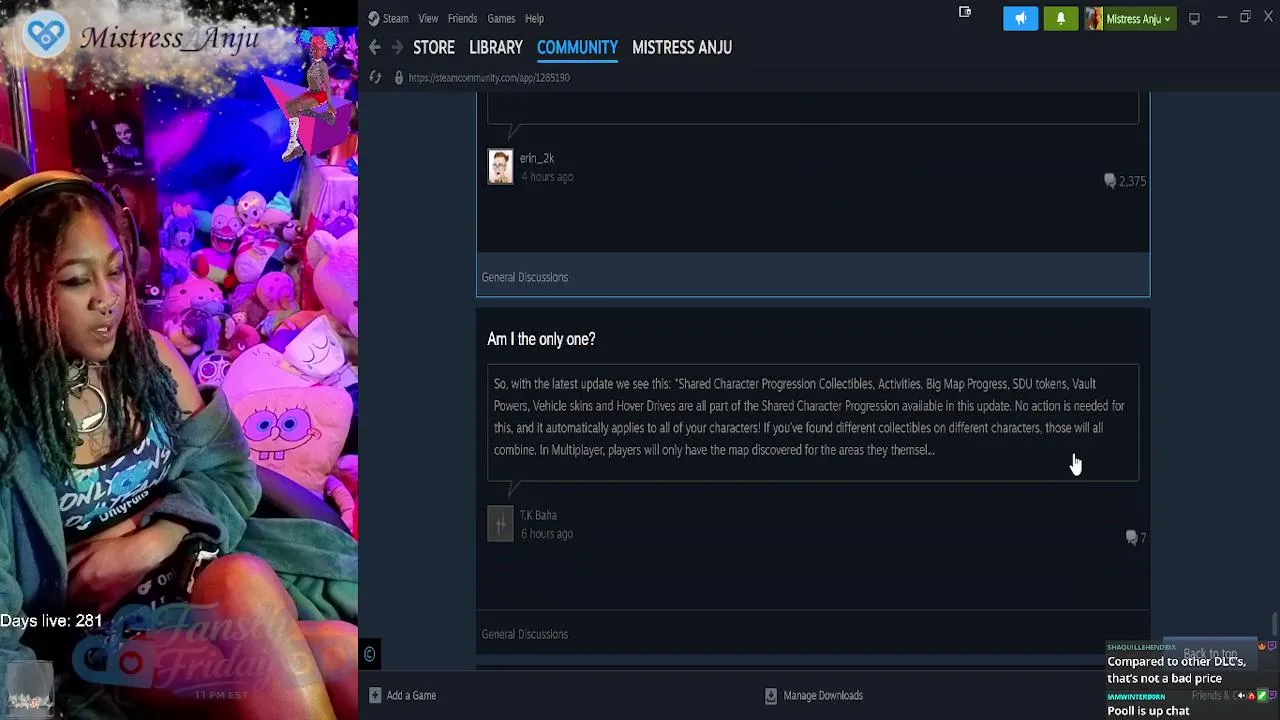The image size is (1280, 720).
Task: Click the Manage Downloads icon
Action: point(771,695)
